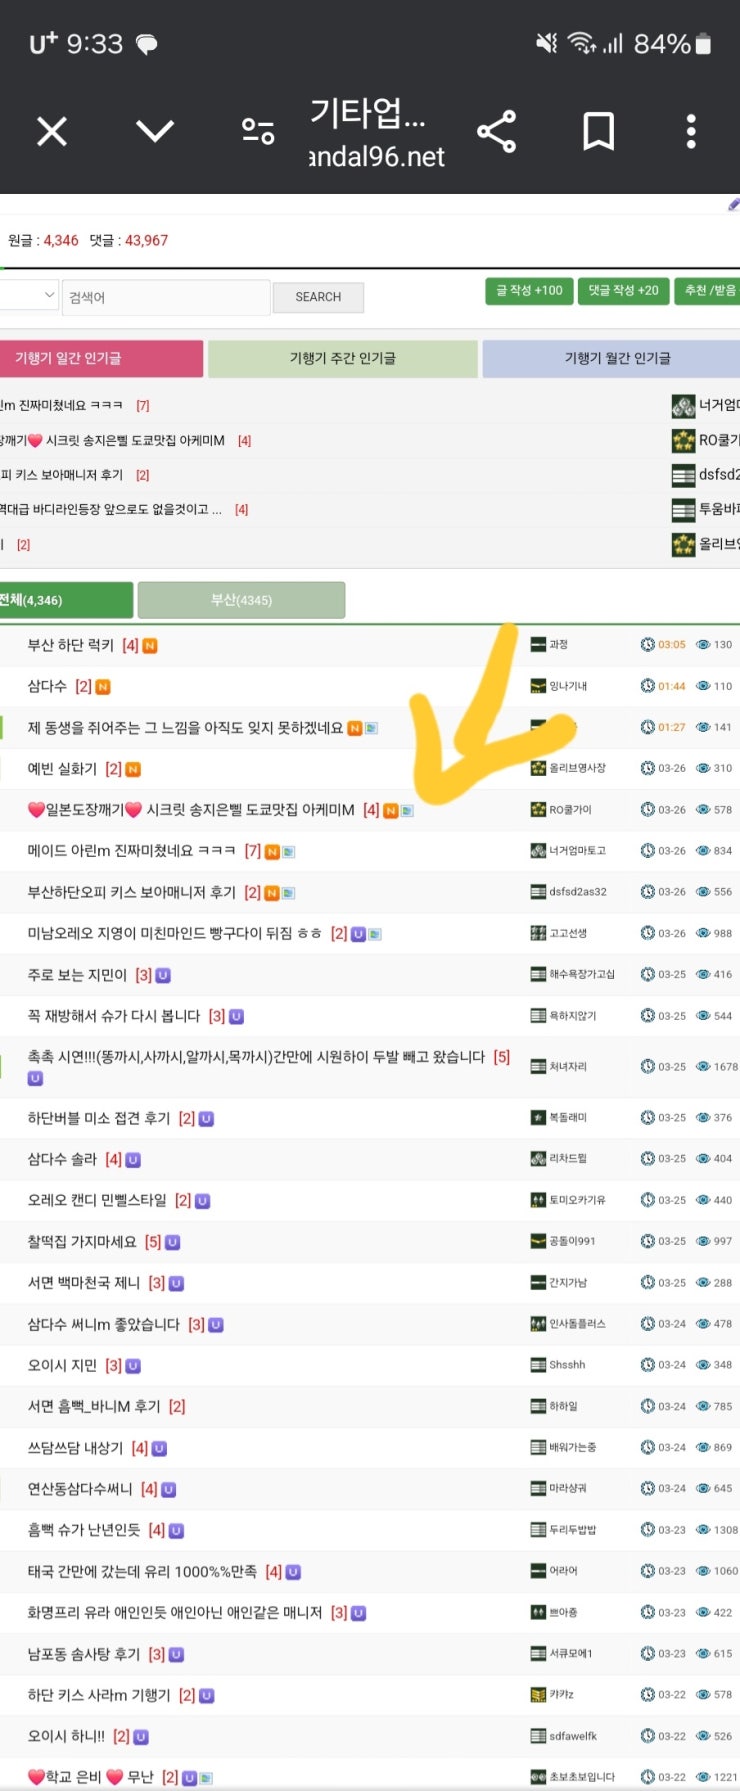Click author name 리차드힐

click(568, 1159)
